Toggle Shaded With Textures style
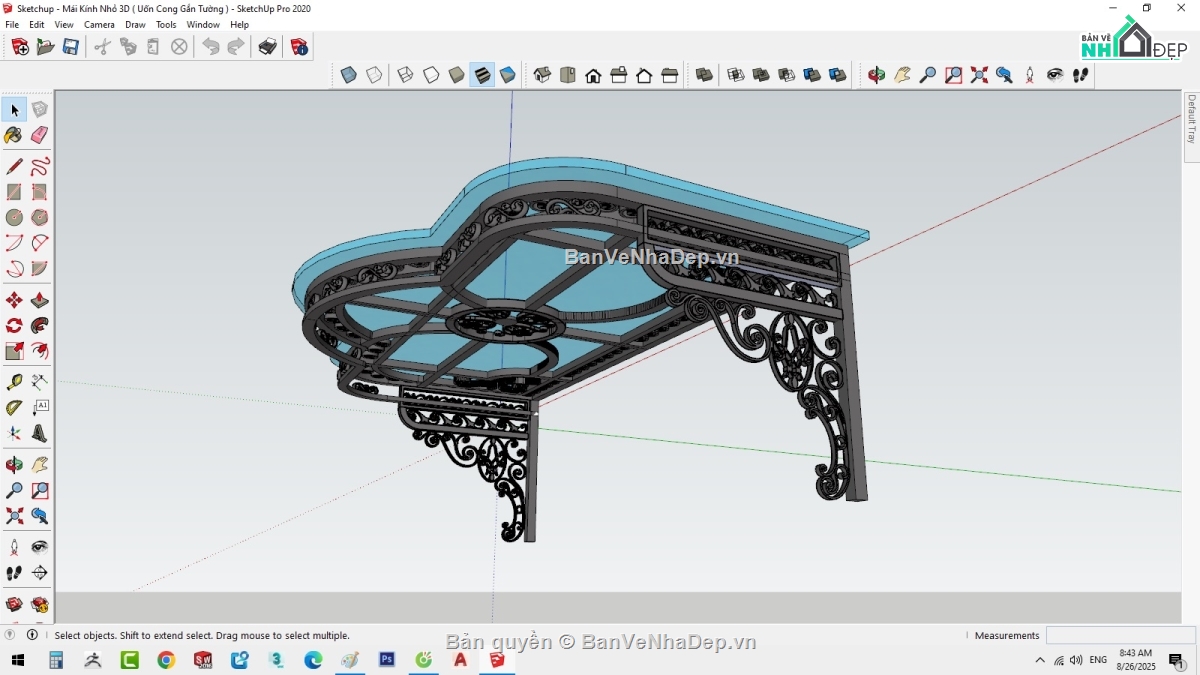This screenshot has height=675, width=1200. [483, 74]
